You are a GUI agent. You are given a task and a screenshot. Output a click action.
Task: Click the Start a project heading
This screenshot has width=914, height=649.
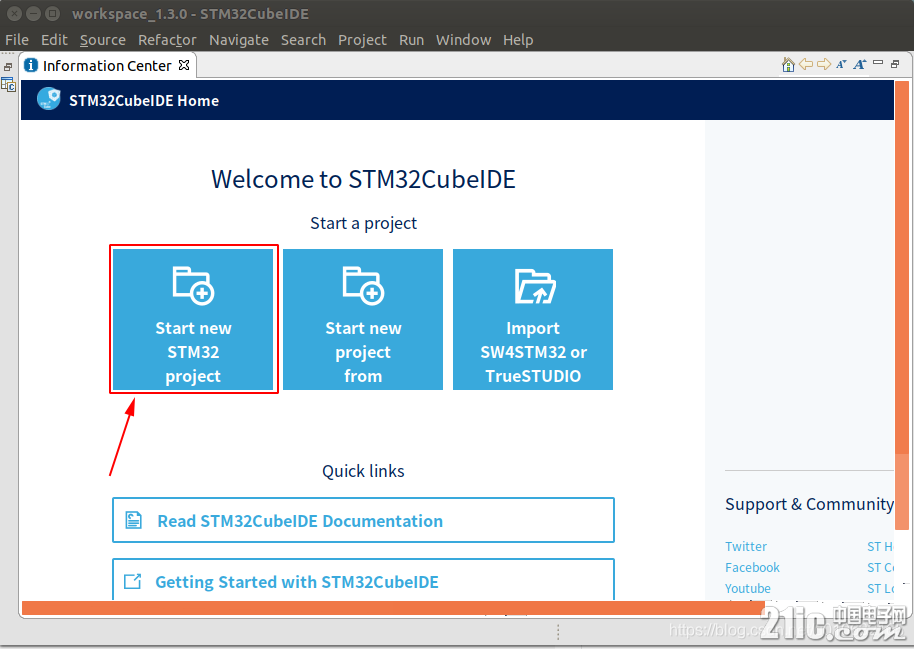pos(363,223)
